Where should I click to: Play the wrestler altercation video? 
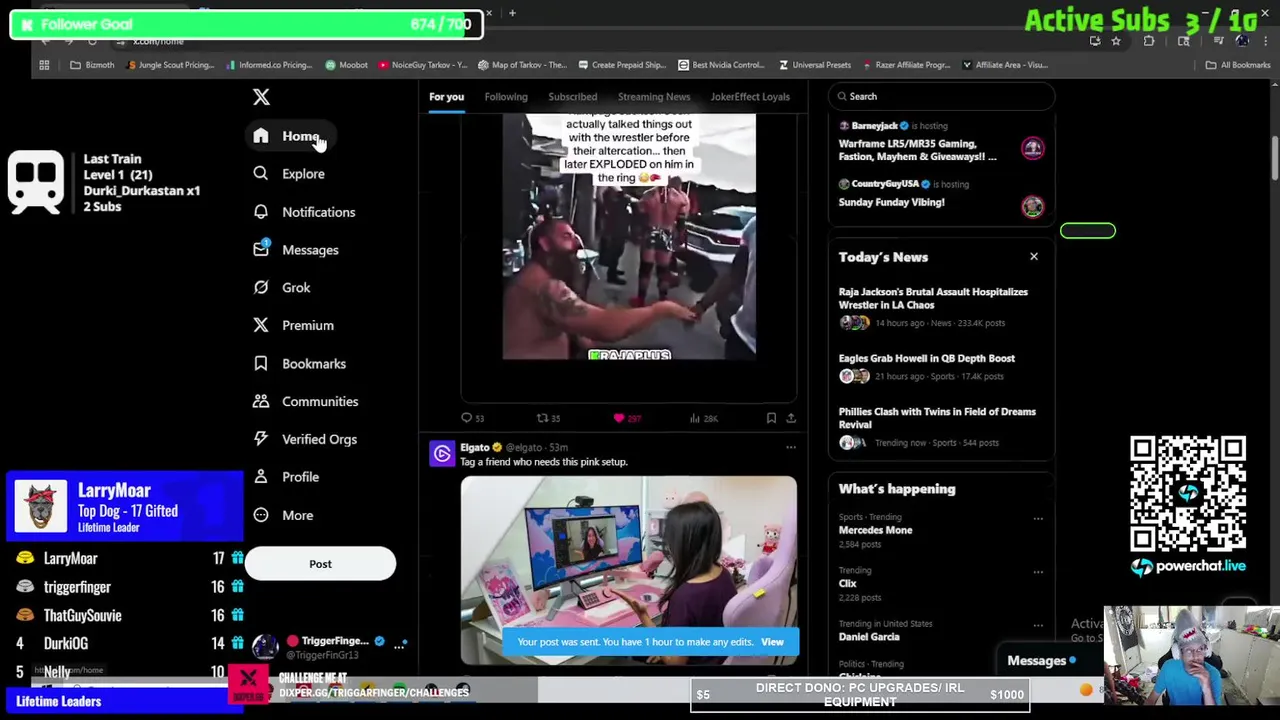pyautogui.click(x=629, y=236)
